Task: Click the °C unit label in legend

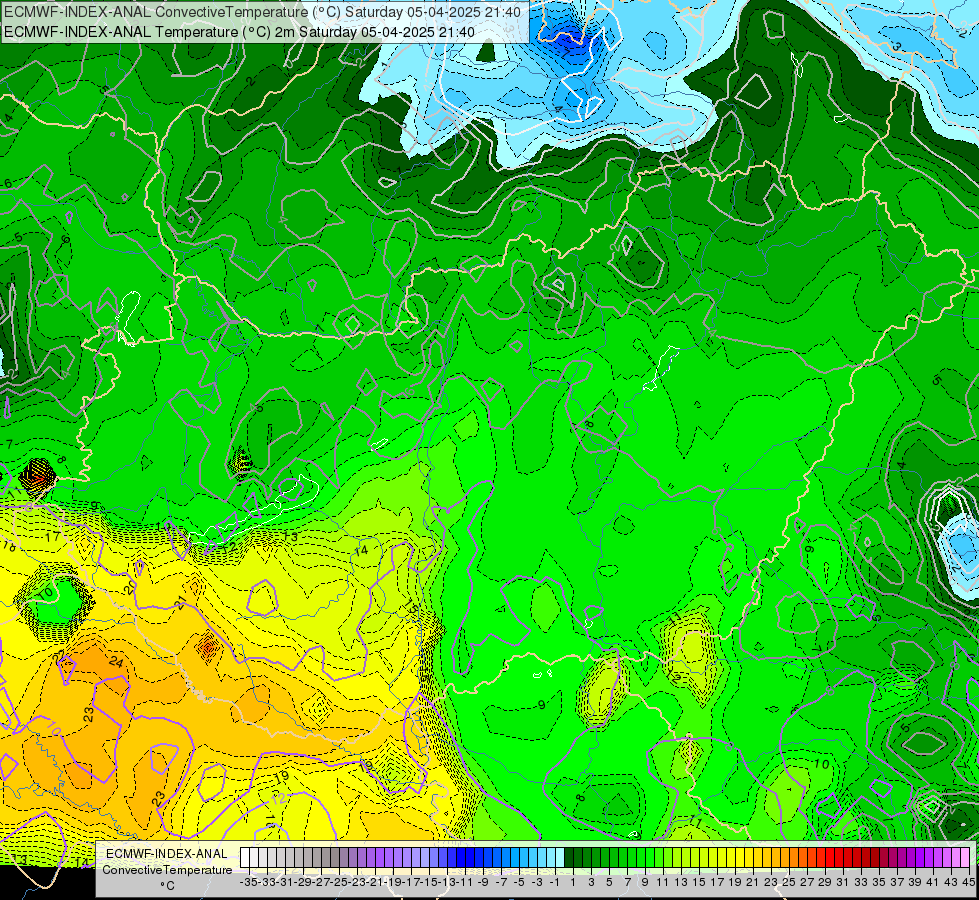Action: [167, 886]
